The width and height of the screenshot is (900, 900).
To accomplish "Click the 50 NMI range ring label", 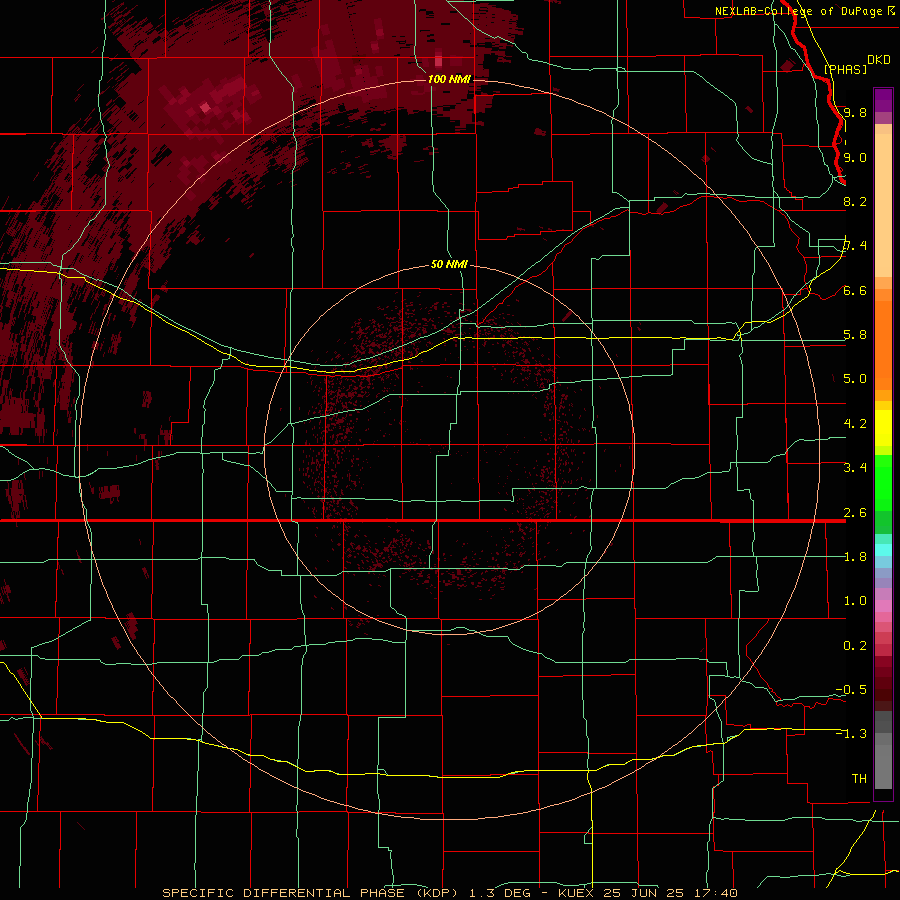I will pyautogui.click(x=449, y=264).
